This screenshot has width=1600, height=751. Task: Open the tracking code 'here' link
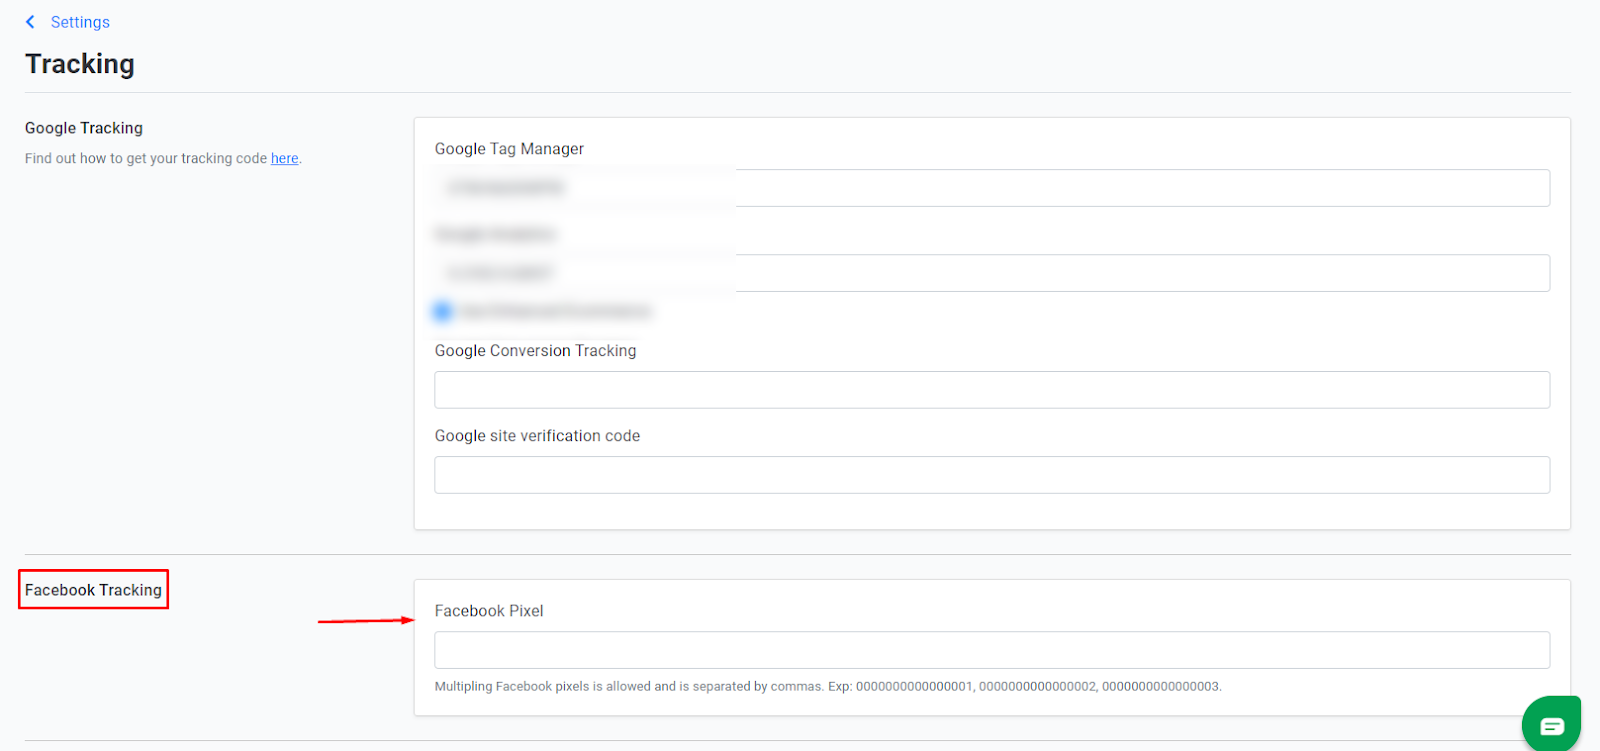[x=284, y=158]
